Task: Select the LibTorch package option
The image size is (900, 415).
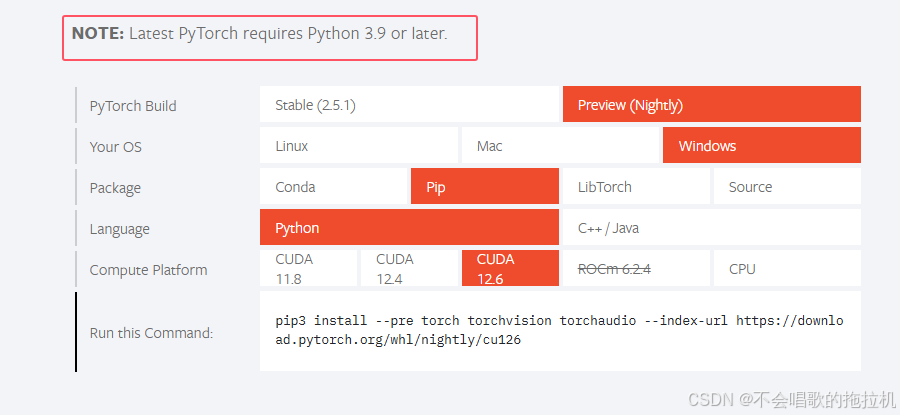Action: (636, 187)
